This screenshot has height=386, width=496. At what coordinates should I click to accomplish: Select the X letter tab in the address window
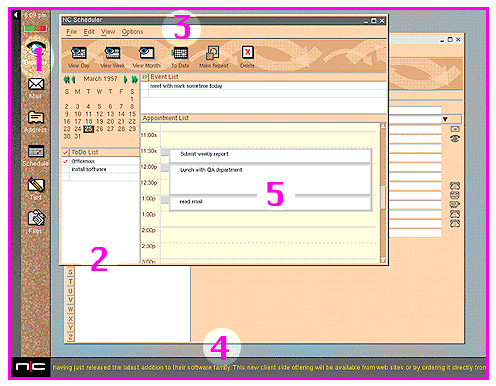pyautogui.click(x=71, y=319)
